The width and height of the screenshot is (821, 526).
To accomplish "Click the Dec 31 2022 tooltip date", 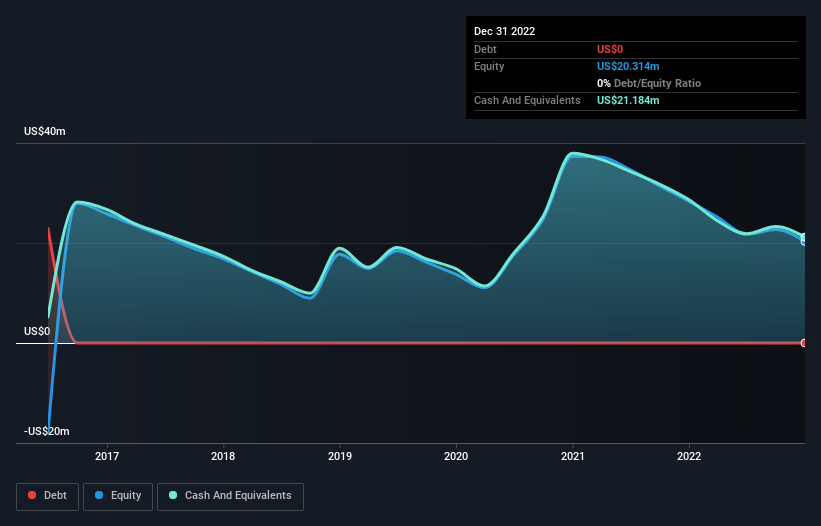I will pos(505,31).
